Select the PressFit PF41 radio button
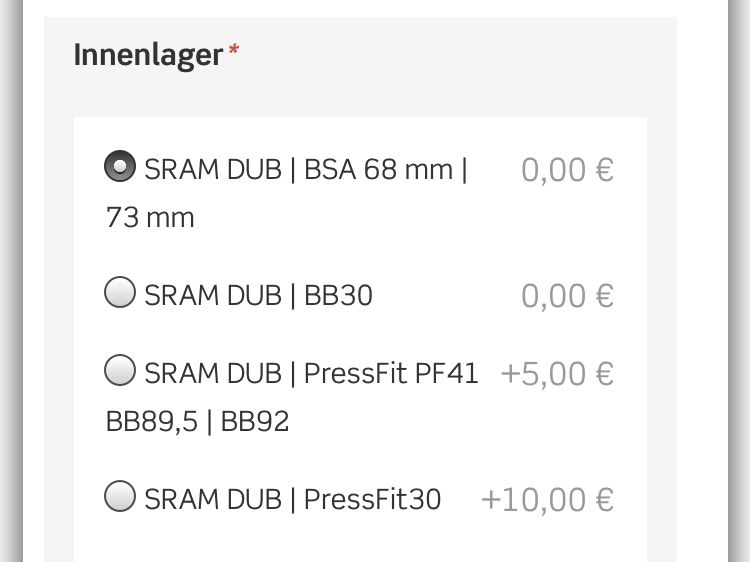Image resolution: width=750 pixels, height=562 pixels. [120, 371]
